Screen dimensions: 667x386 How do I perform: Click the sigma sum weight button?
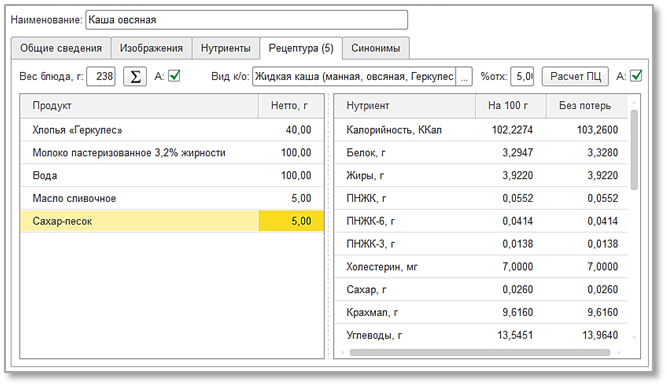click(x=135, y=77)
